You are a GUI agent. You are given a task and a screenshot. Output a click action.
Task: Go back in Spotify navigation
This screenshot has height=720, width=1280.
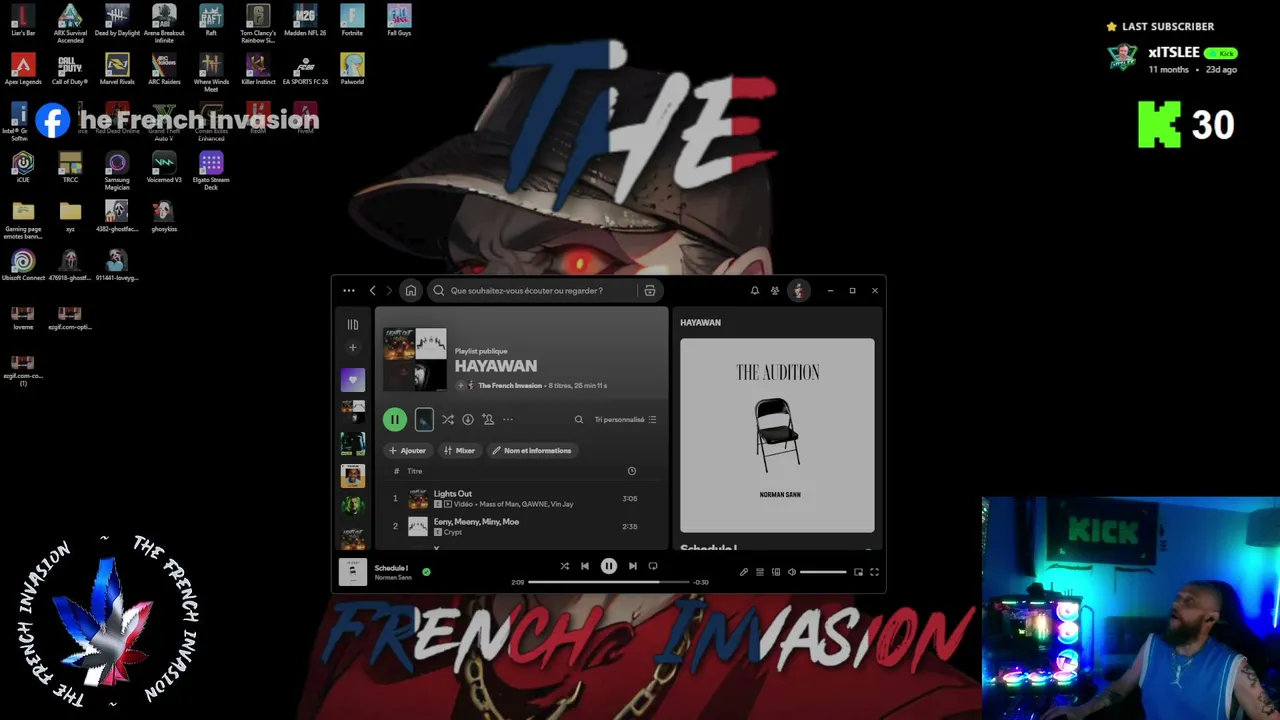373,291
